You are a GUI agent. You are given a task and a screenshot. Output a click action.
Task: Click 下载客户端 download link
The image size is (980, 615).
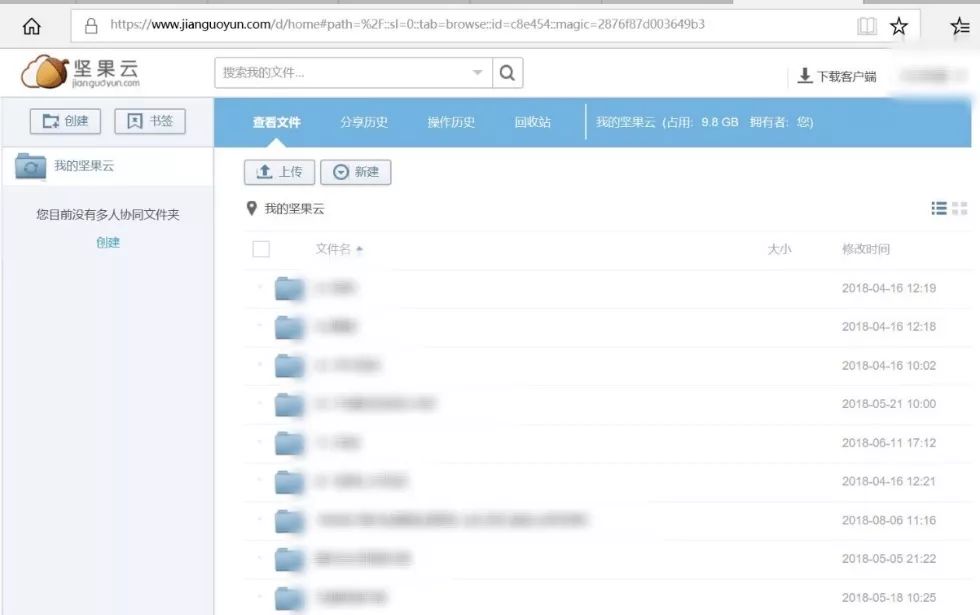(837, 76)
